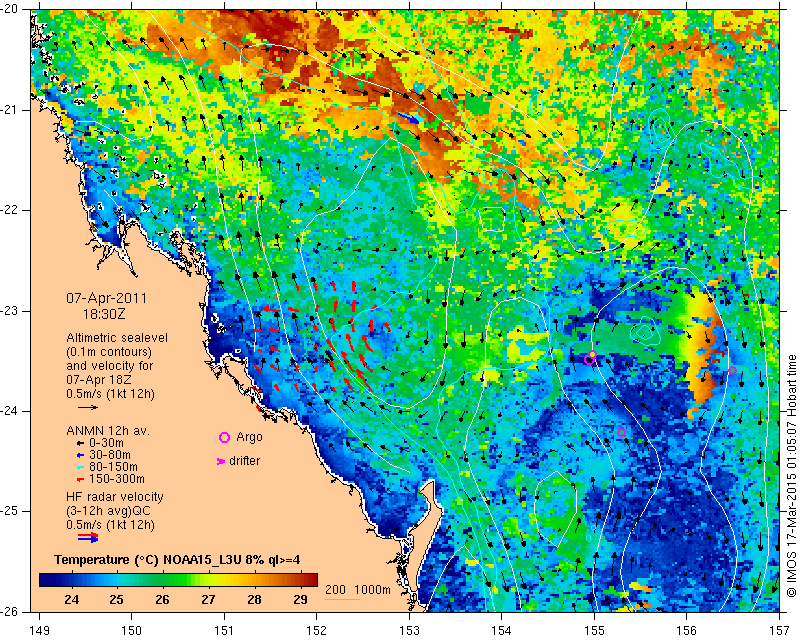Click the 30-80m depth label
Viewport: 800px width, 640px height.
(x=110, y=455)
